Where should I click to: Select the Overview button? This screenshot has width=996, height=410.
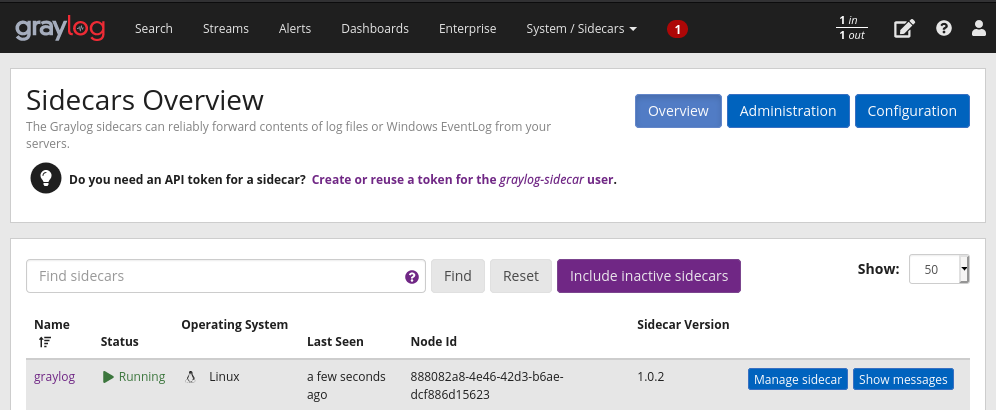point(678,111)
